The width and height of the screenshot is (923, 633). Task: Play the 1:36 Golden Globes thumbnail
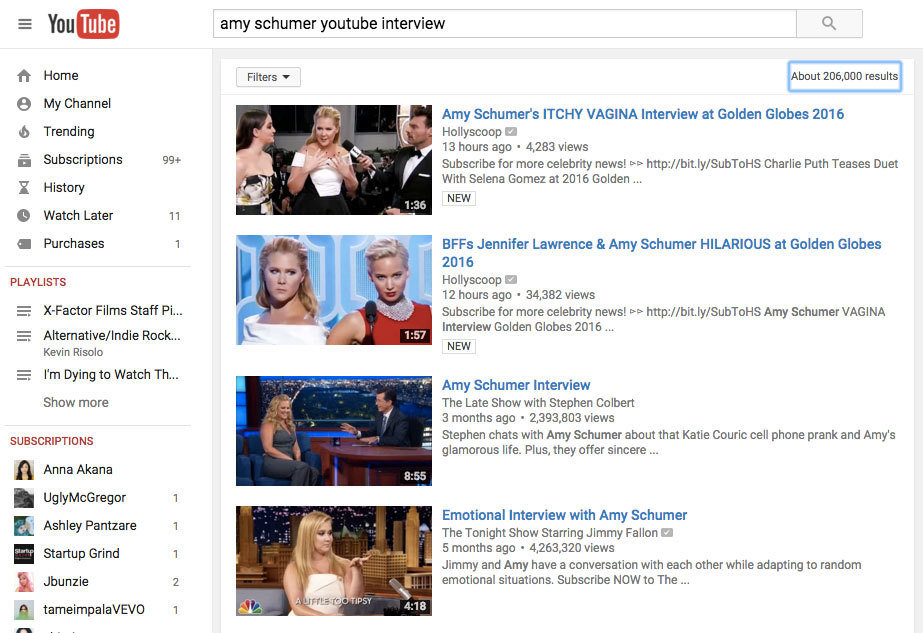click(334, 160)
